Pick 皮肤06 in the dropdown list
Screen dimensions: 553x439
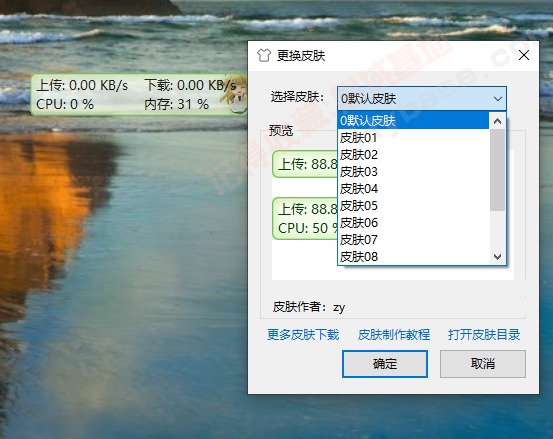pyautogui.click(x=413, y=222)
